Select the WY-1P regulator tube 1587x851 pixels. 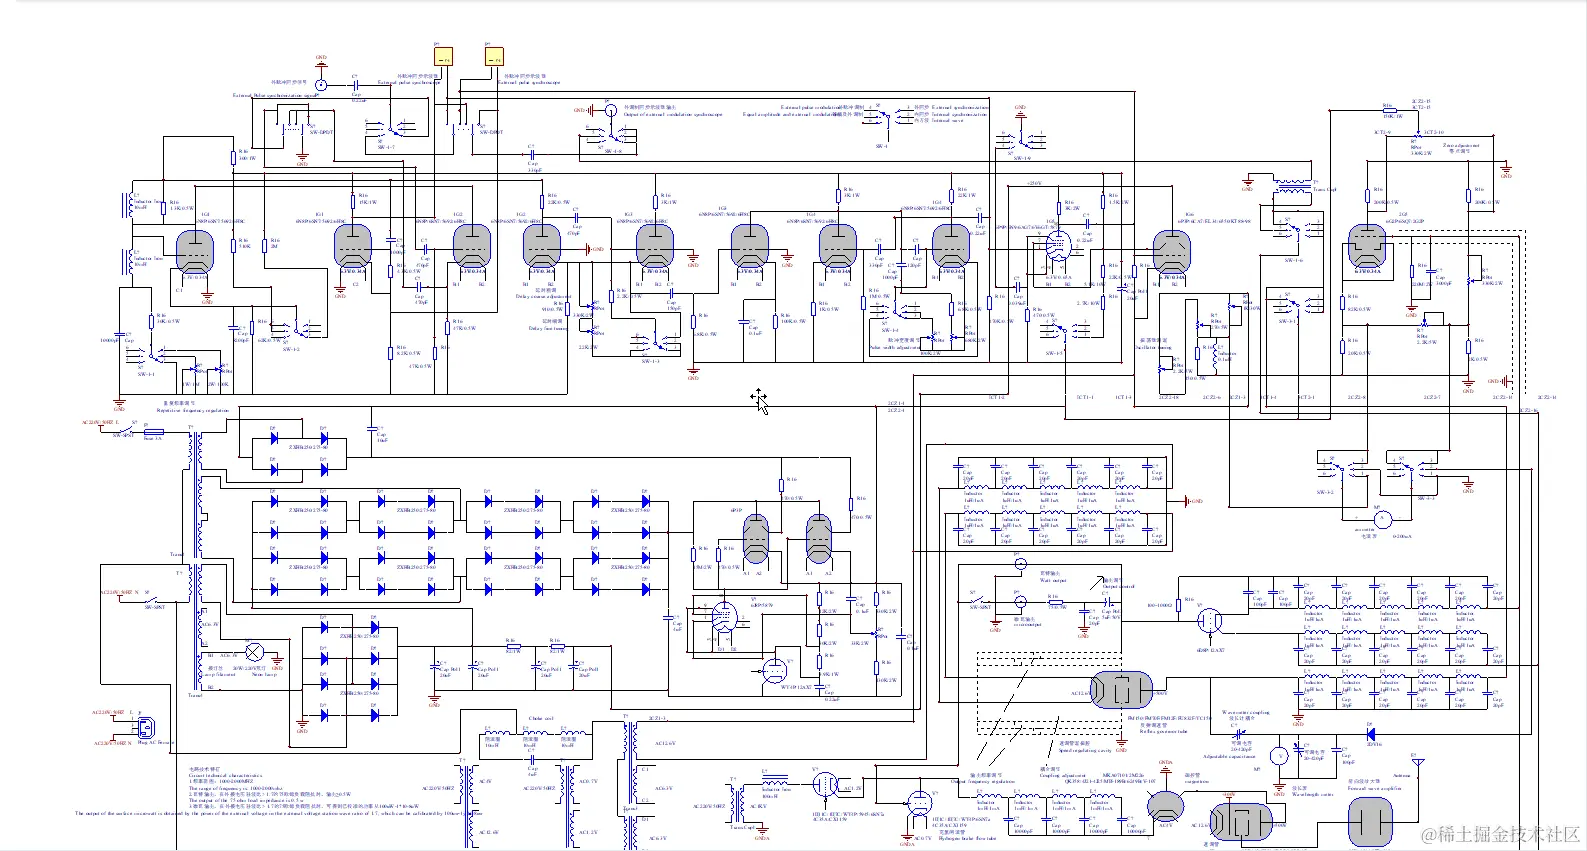pyautogui.click(x=773, y=671)
